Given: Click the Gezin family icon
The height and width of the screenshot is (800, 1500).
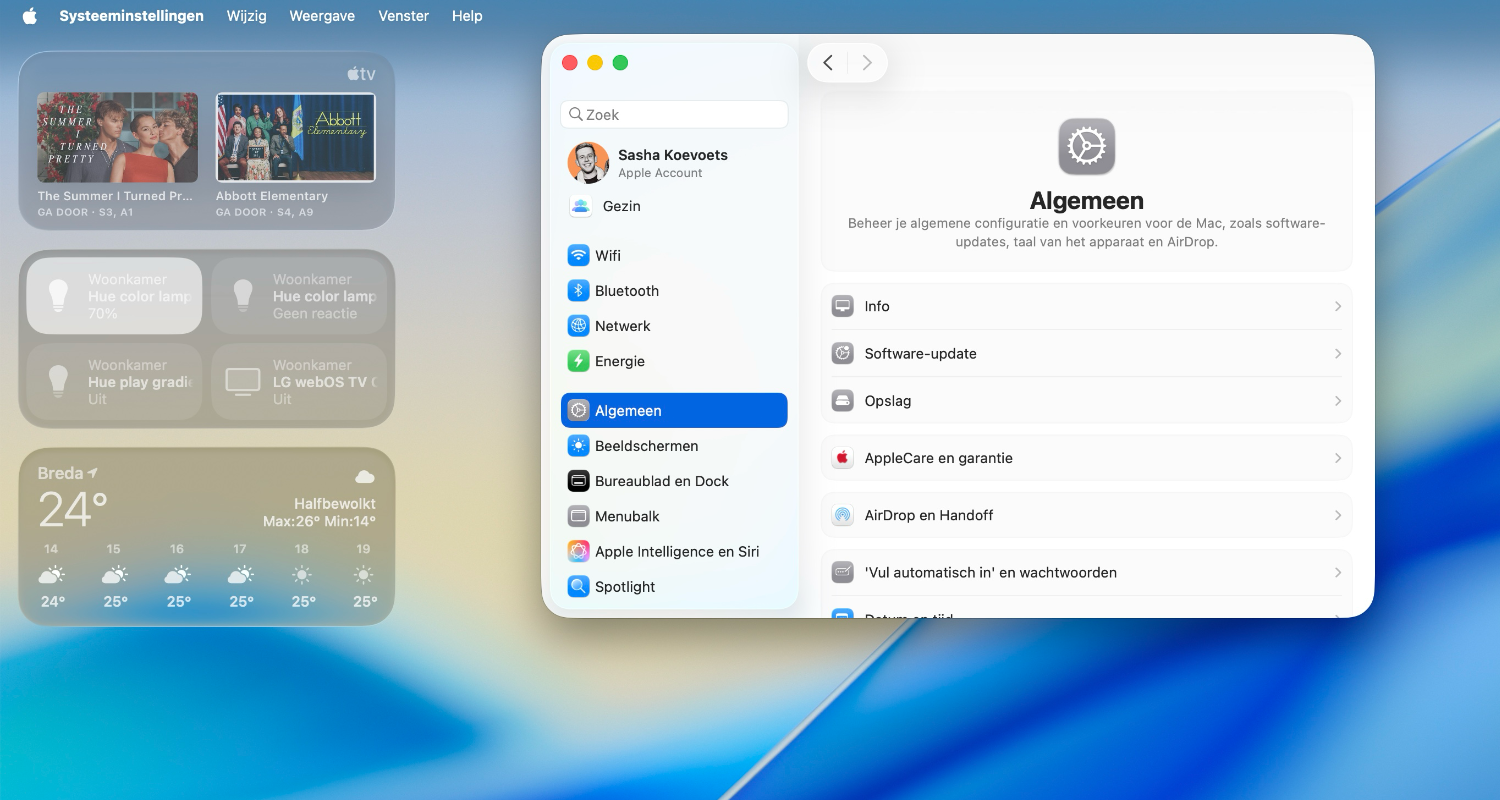Looking at the screenshot, I should (581, 206).
